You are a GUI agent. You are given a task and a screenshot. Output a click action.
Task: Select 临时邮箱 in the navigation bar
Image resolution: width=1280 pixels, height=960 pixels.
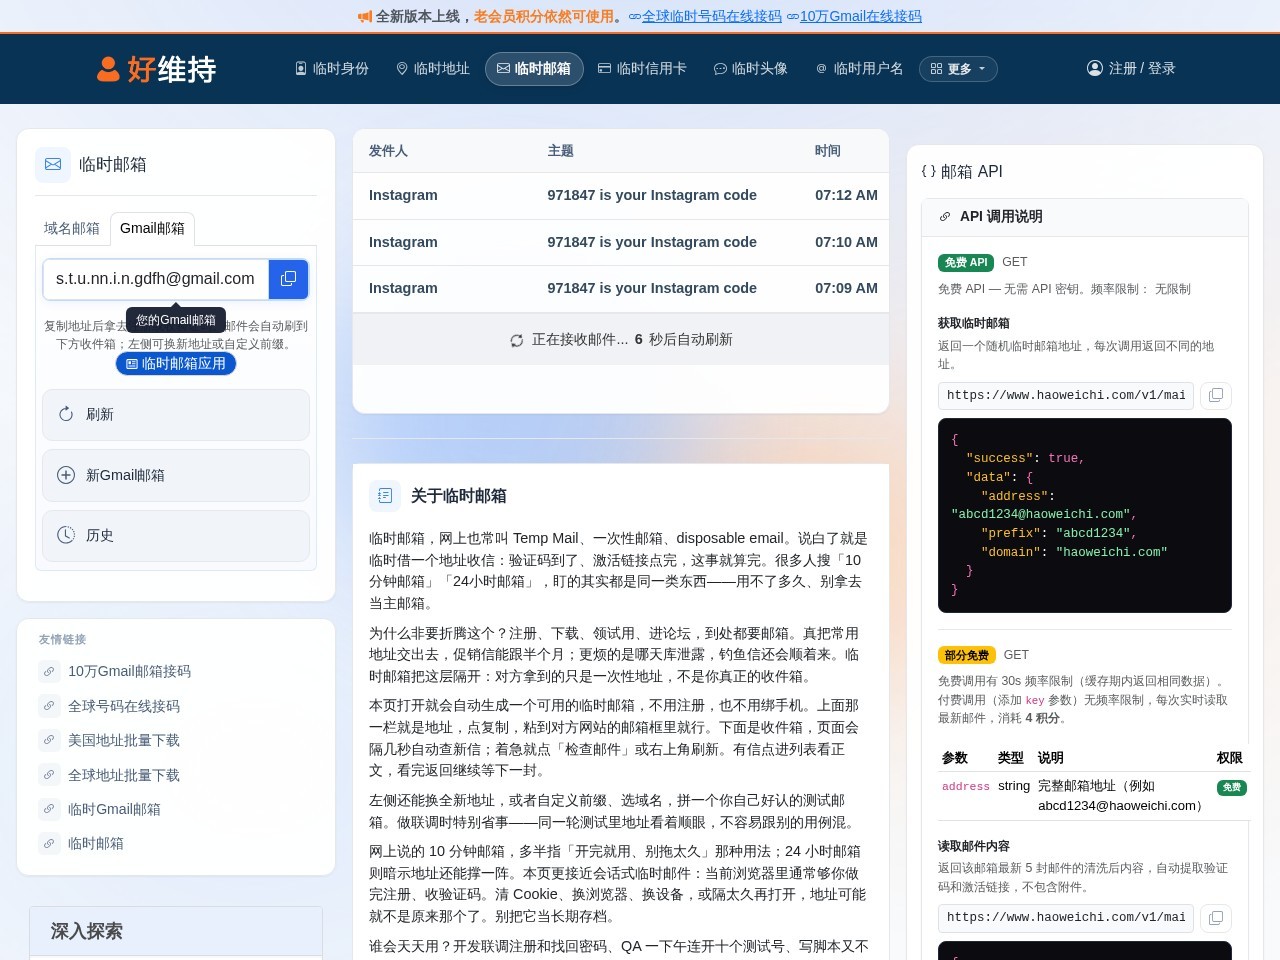[534, 69]
